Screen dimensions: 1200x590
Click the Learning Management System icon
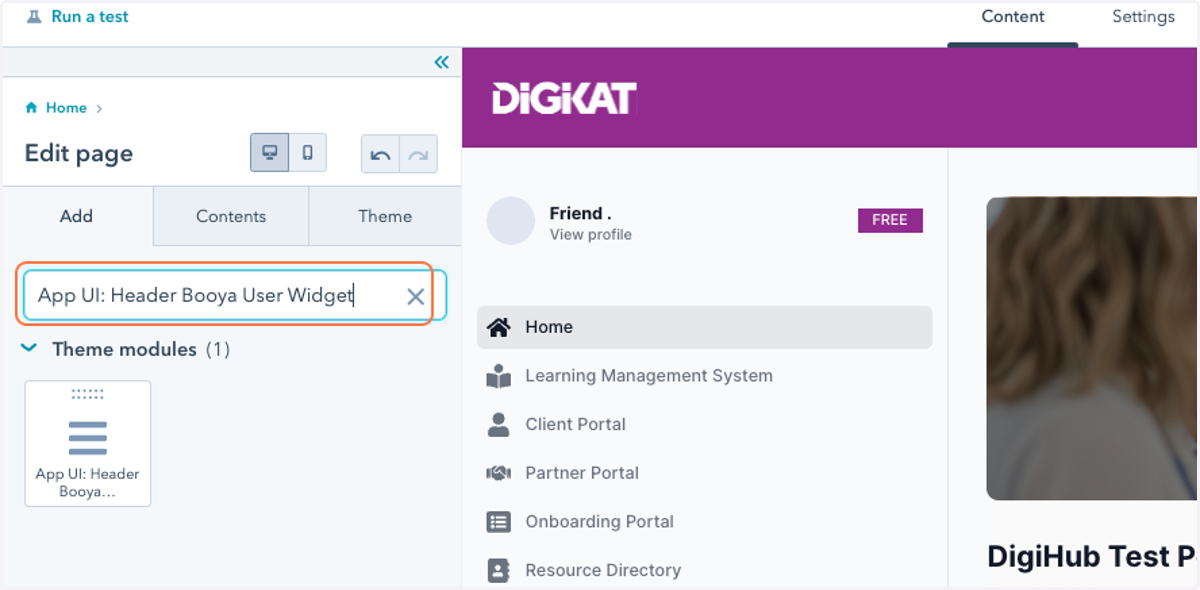click(x=498, y=376)
